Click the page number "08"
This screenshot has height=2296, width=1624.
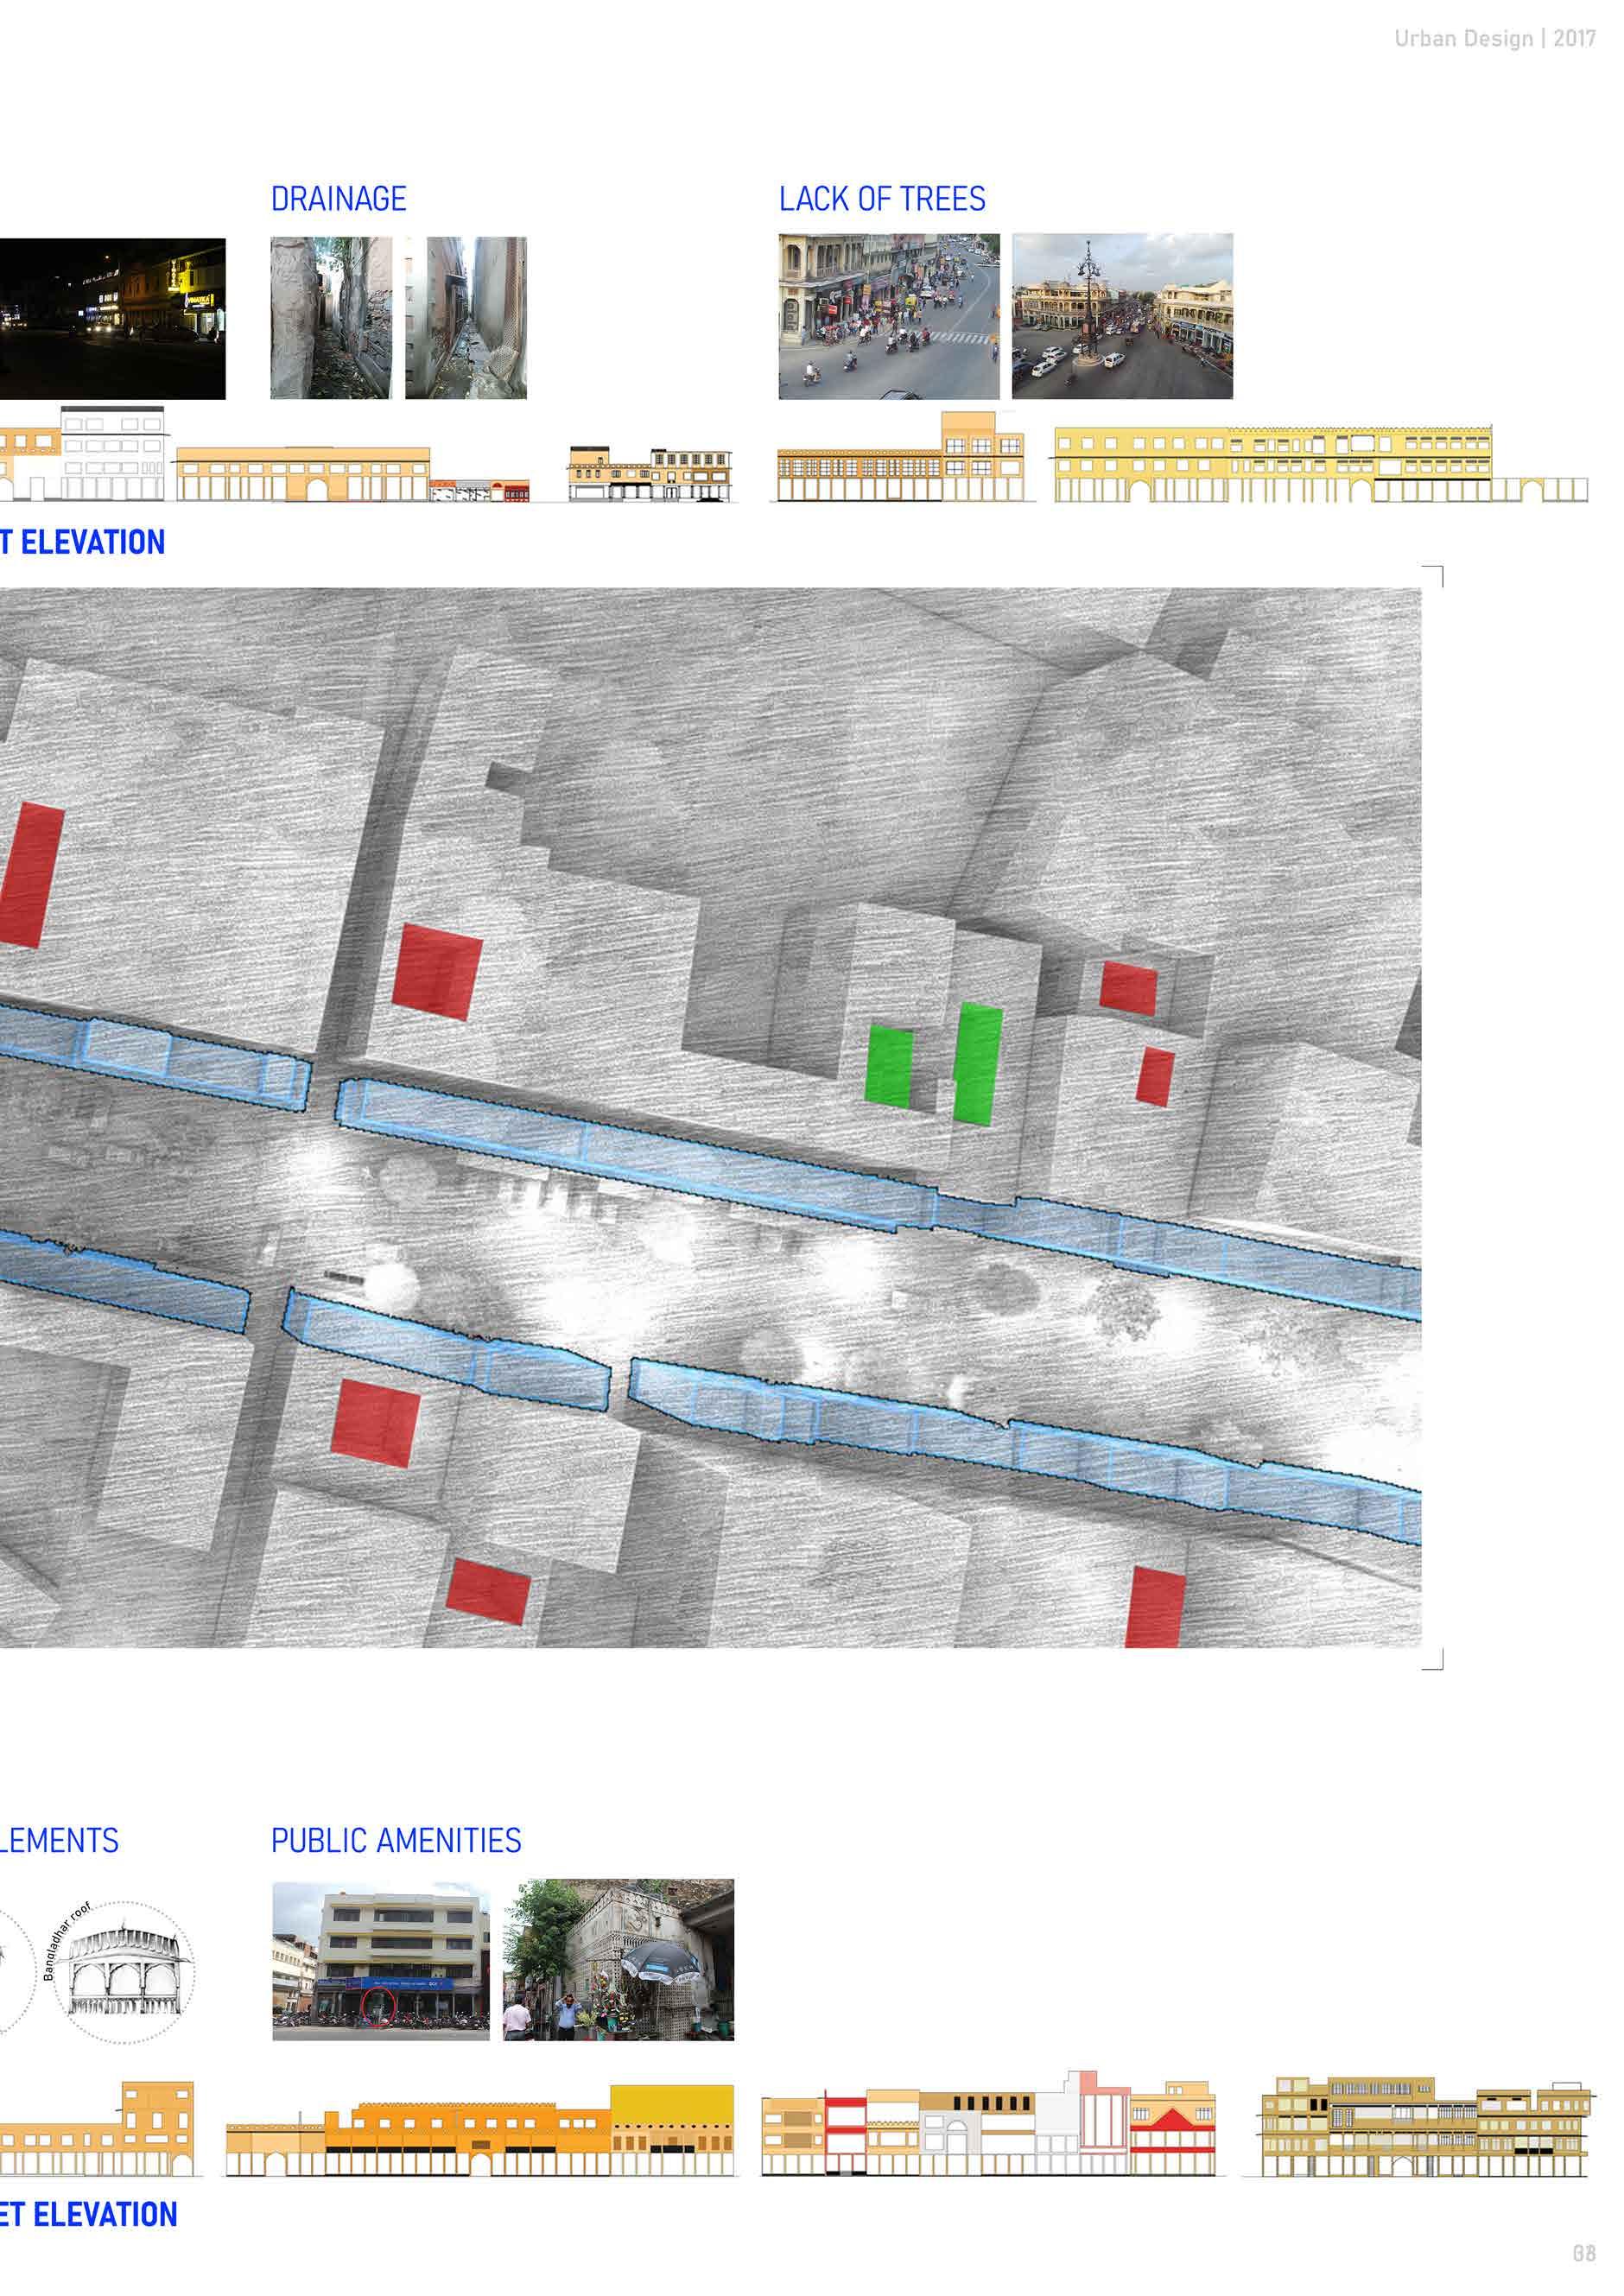[1584, 2253]
